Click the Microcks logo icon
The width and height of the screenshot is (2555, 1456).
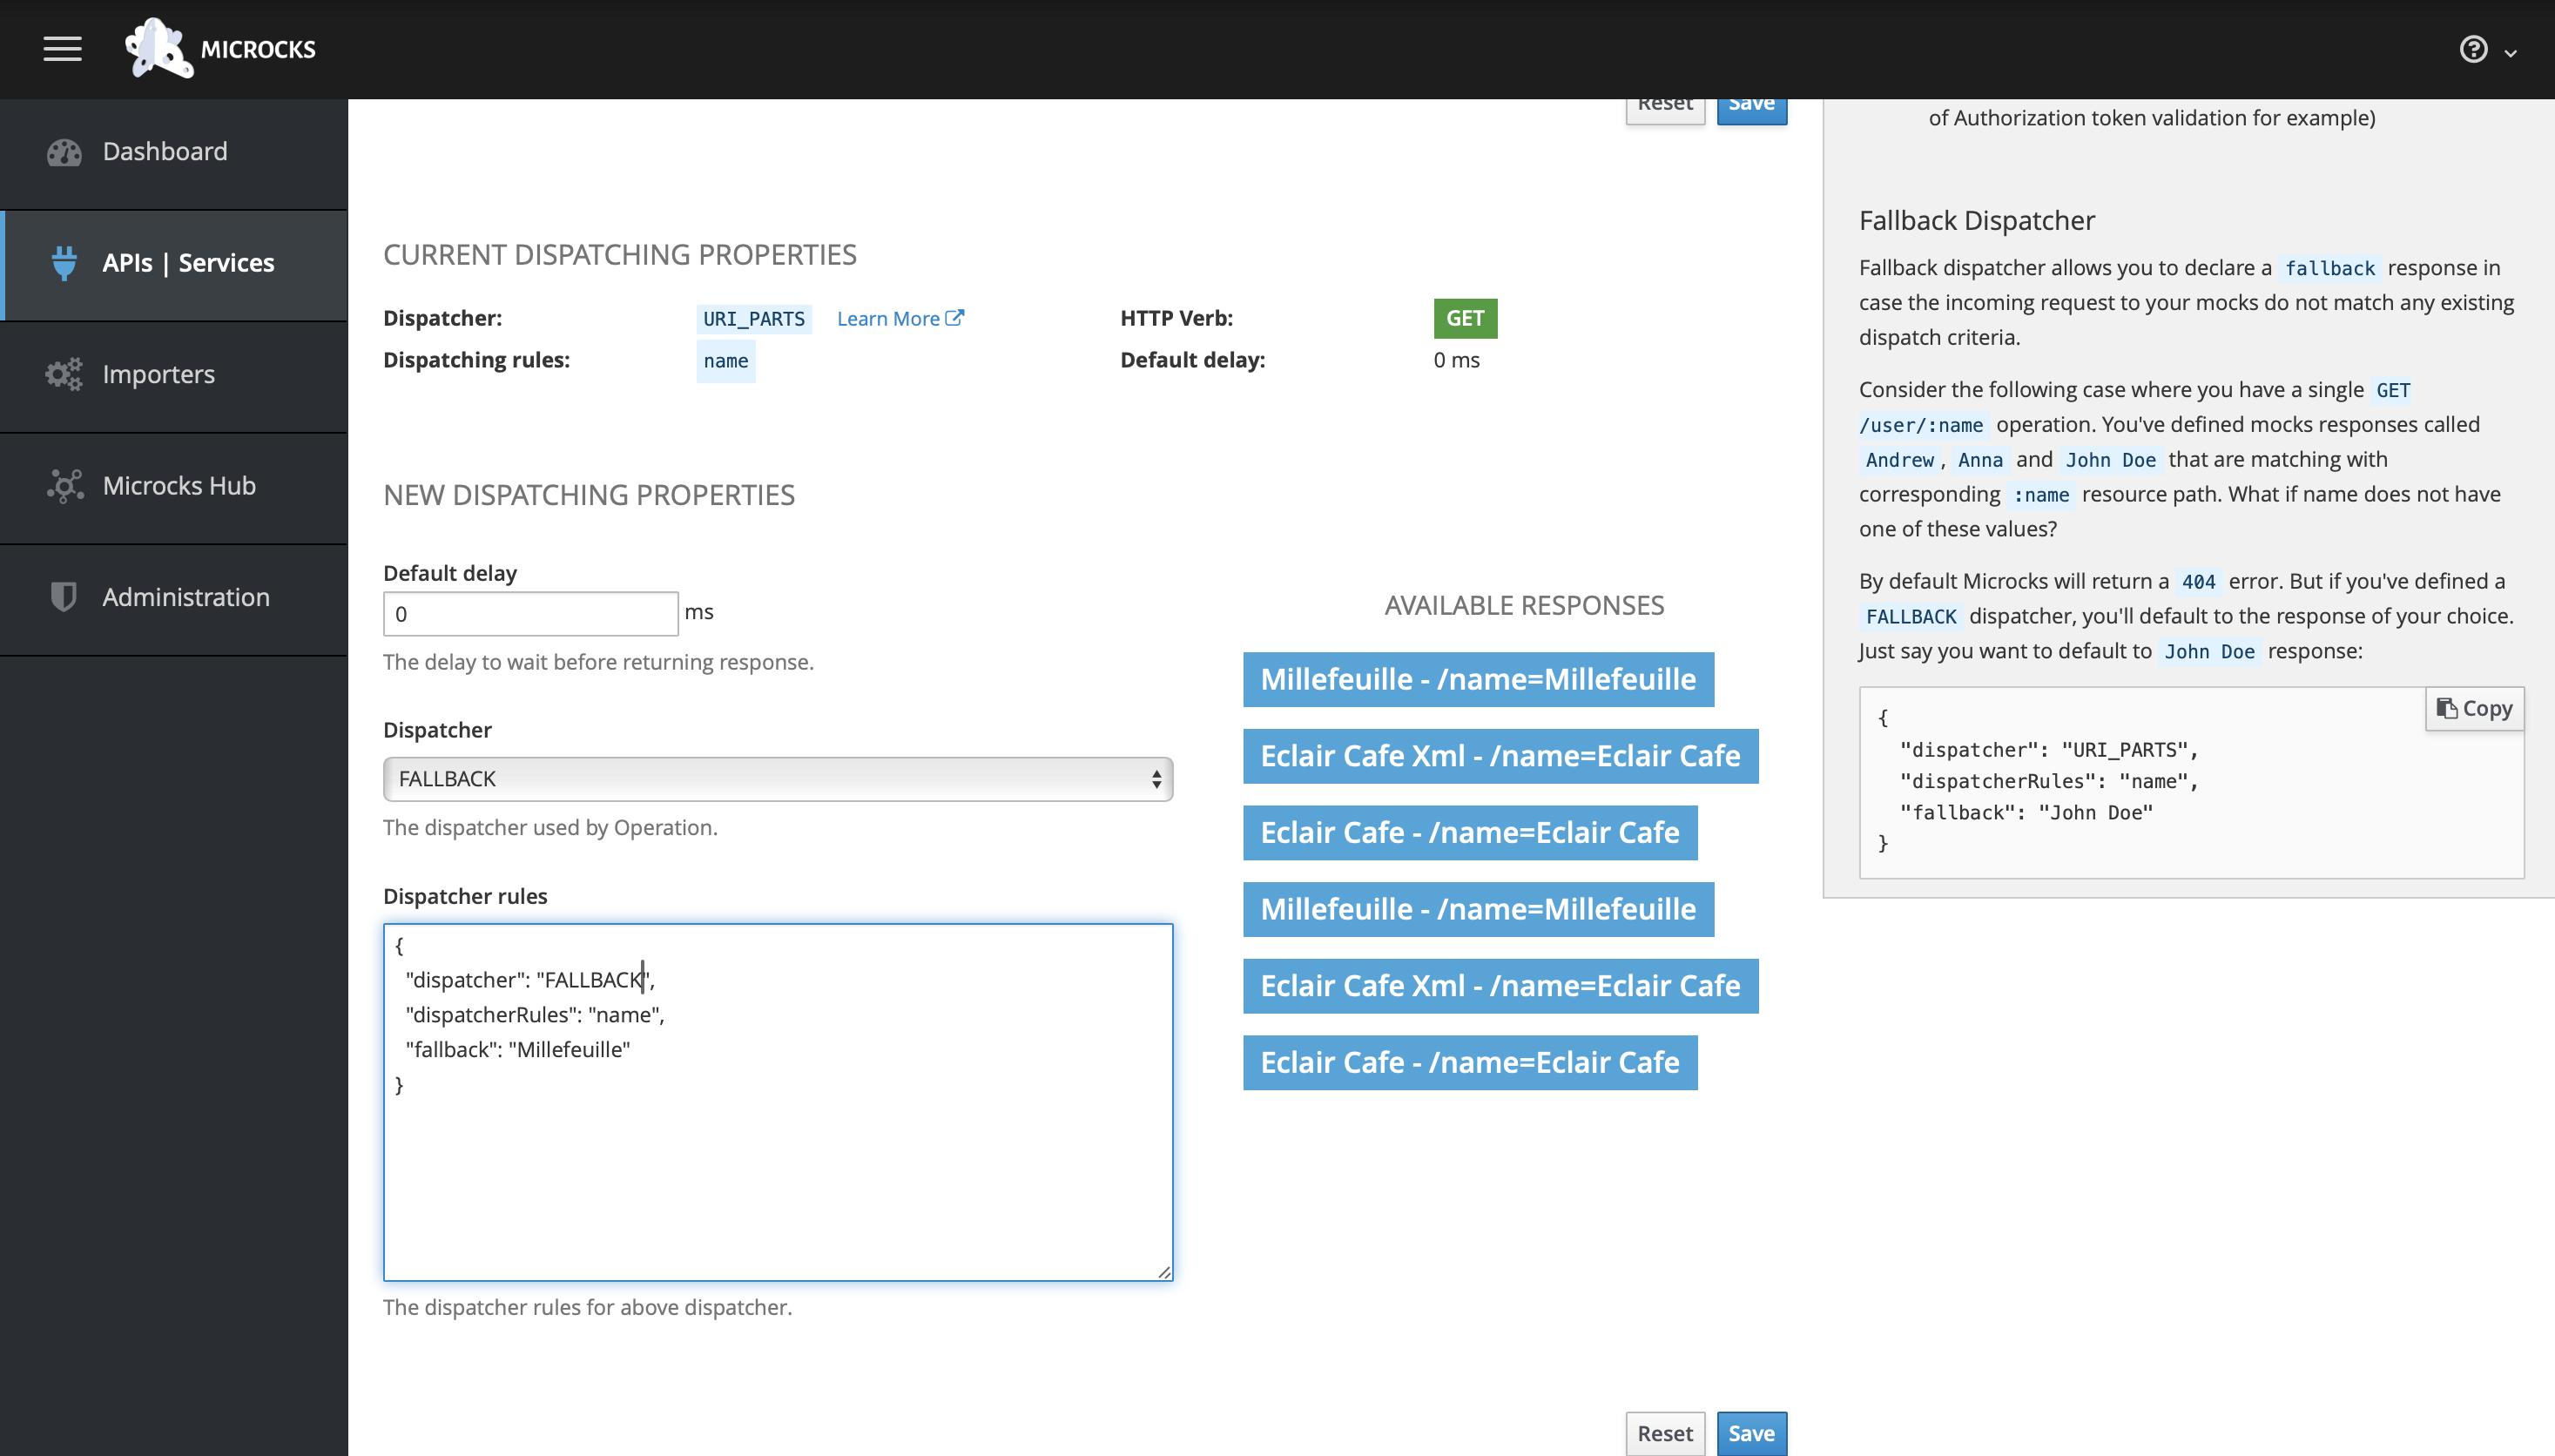[x=158, y=48]
